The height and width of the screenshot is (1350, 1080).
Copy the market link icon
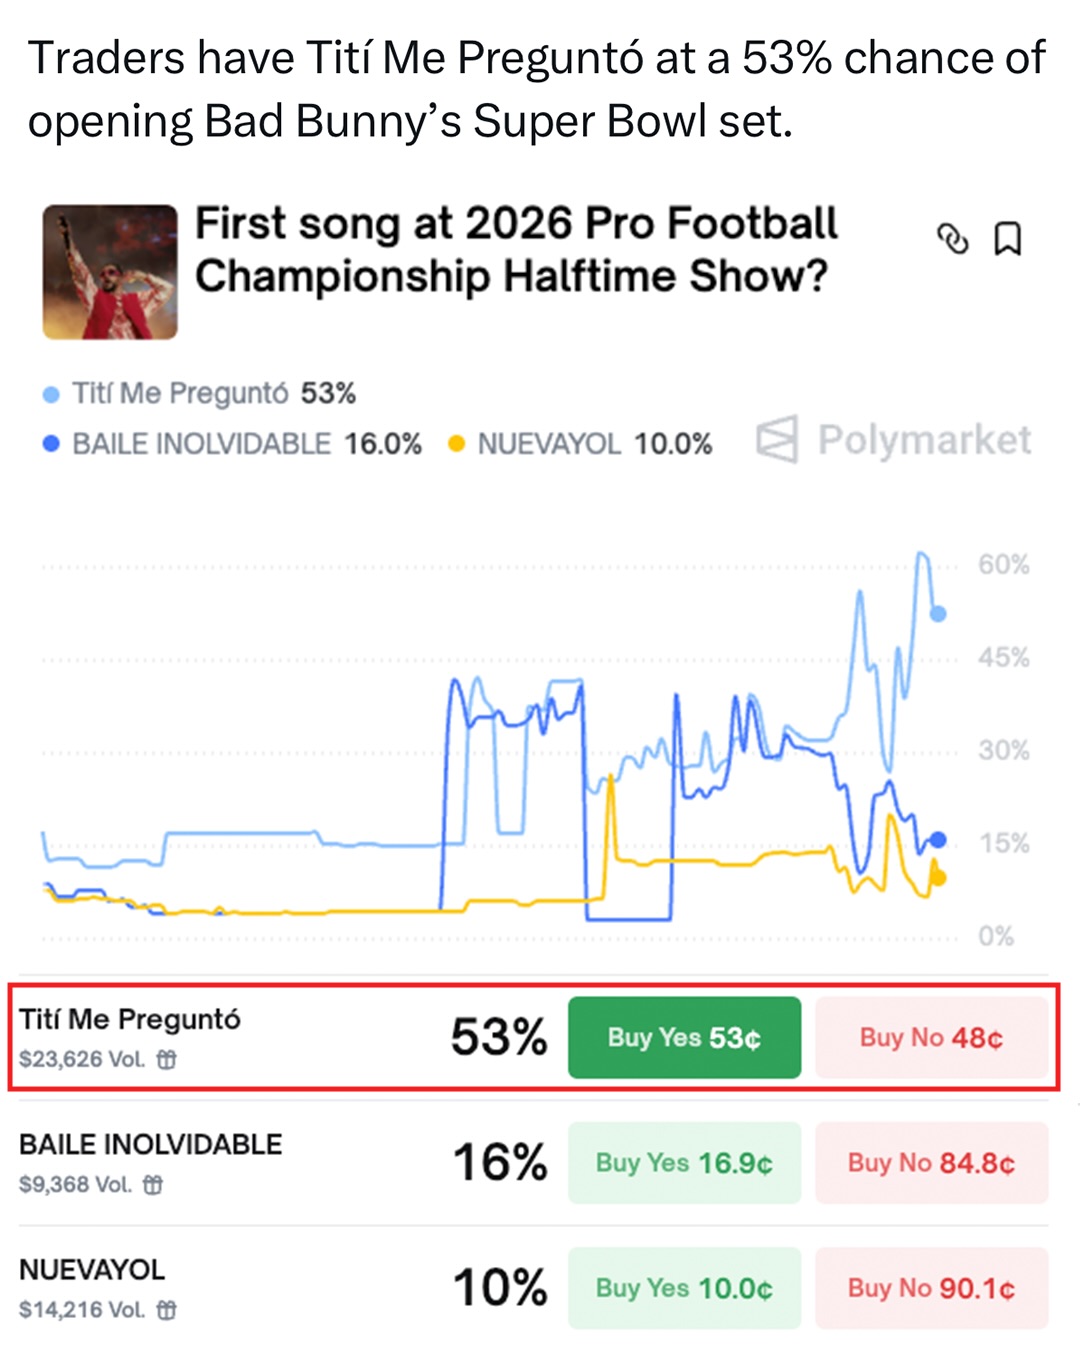[952, 239]
